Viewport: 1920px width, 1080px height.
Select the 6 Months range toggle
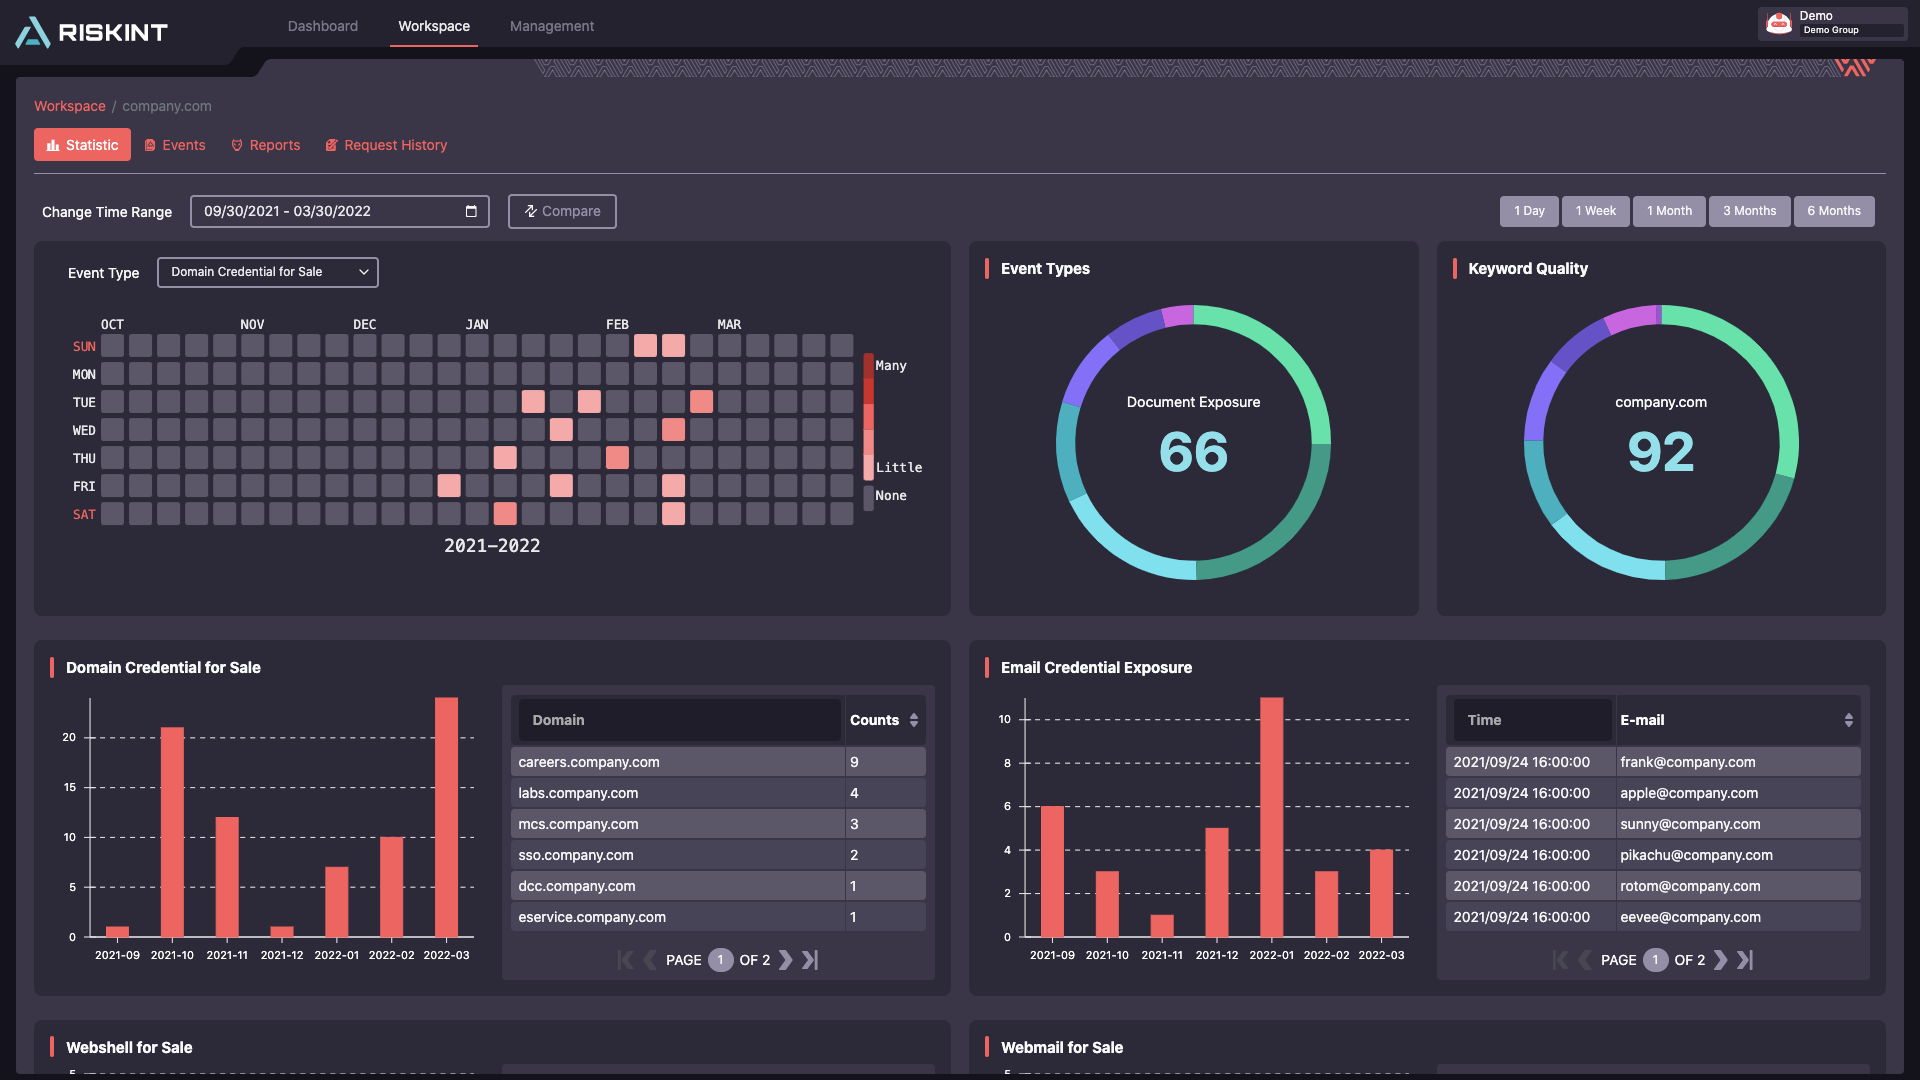1833,211
